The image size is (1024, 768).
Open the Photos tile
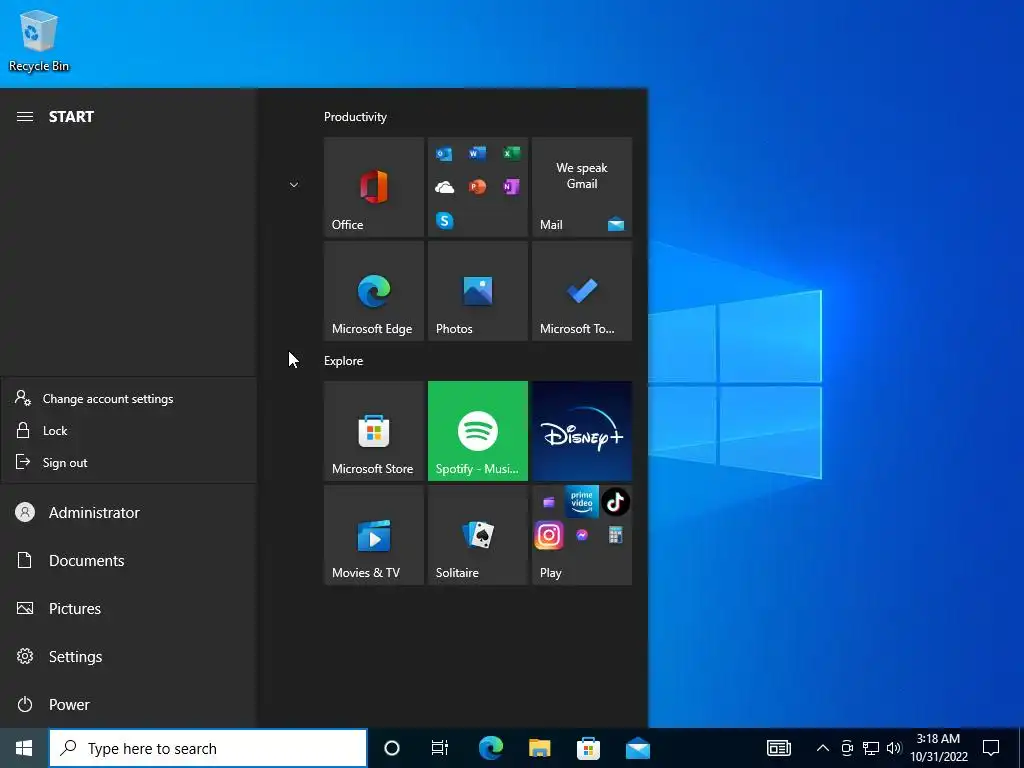(x=477, y=291)
